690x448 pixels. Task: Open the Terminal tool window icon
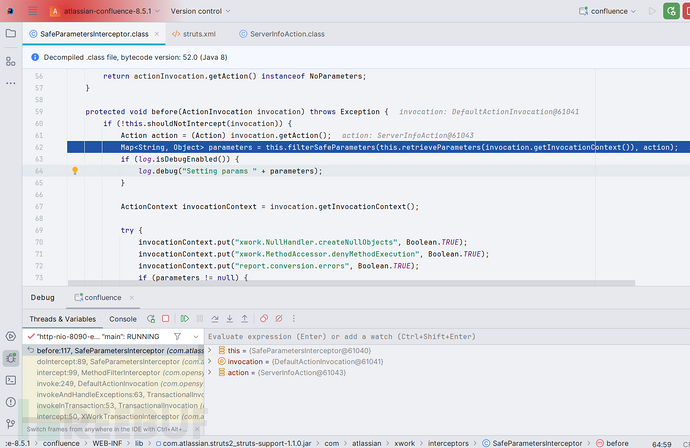click(11, 380)
